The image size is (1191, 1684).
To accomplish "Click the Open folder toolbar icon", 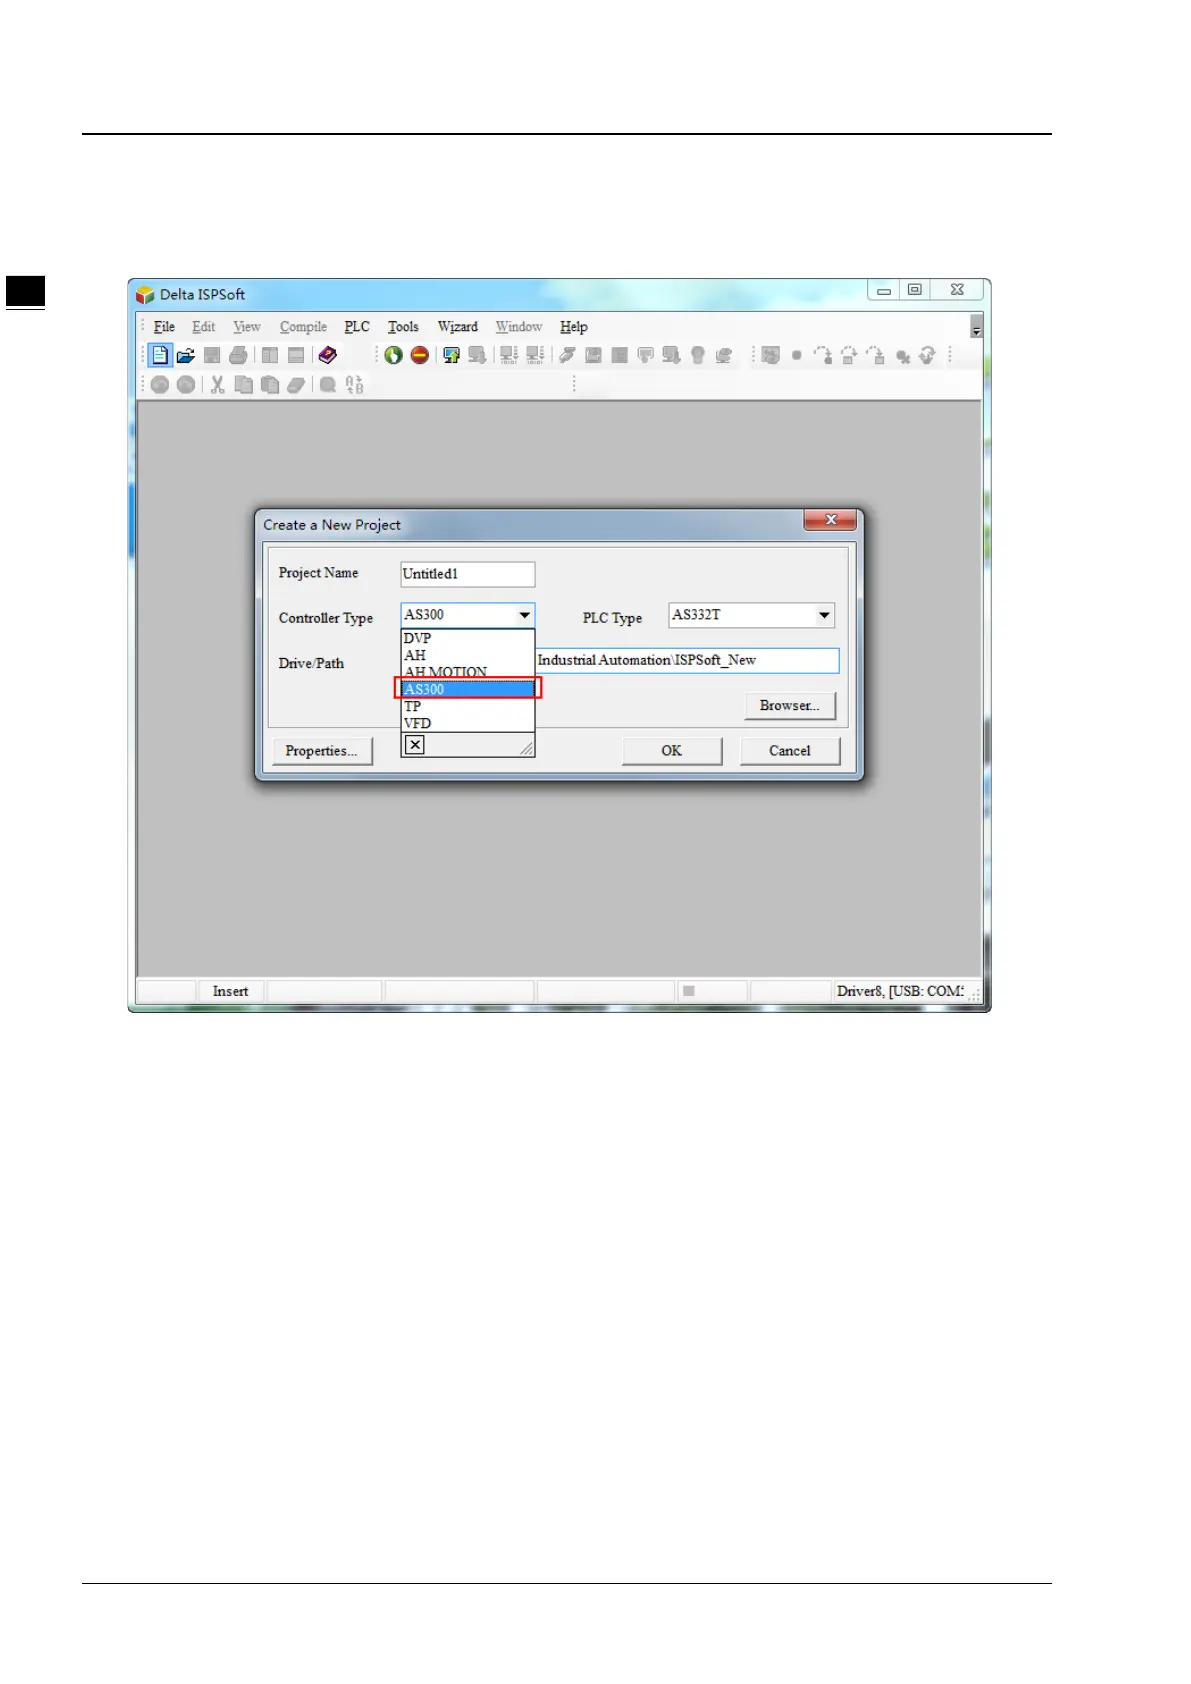I will (x=186, y=355).
